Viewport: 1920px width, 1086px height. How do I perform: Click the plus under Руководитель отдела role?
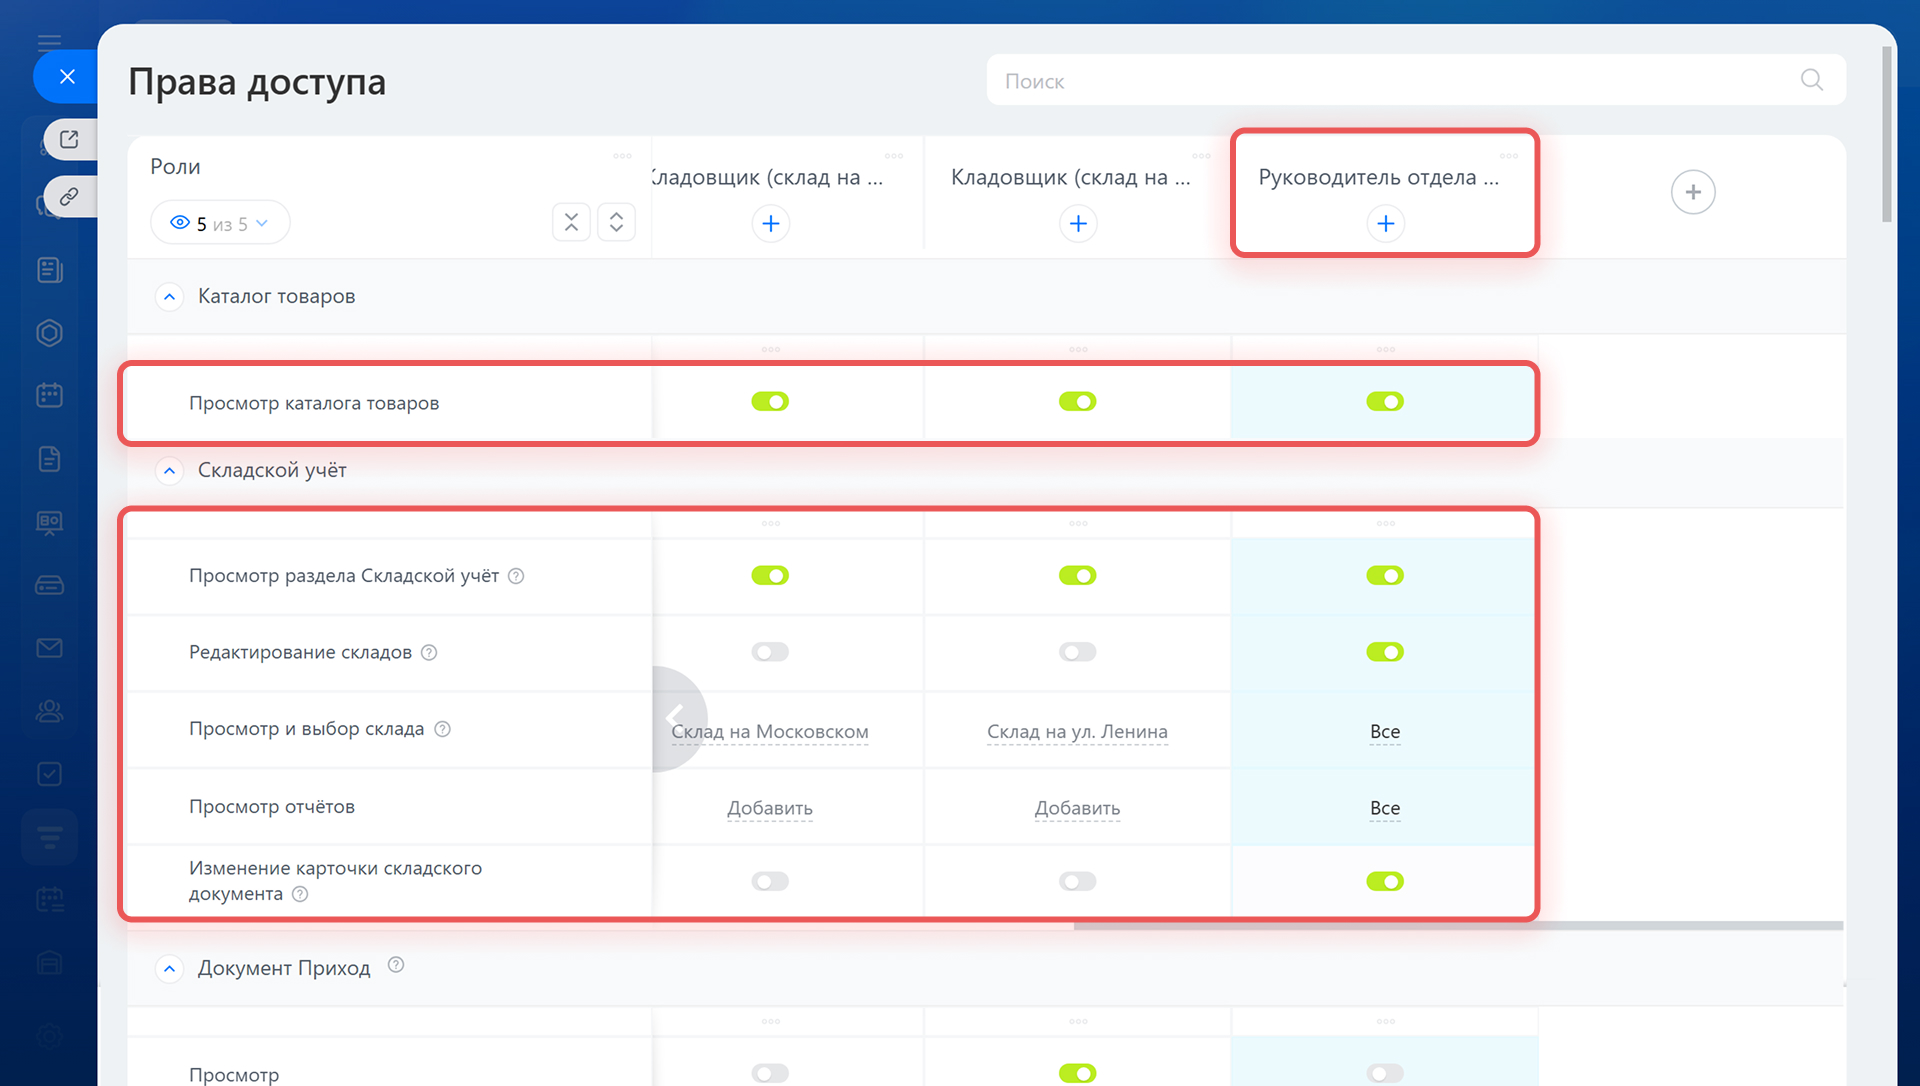pyautogui.click(x=1385, y=223)
